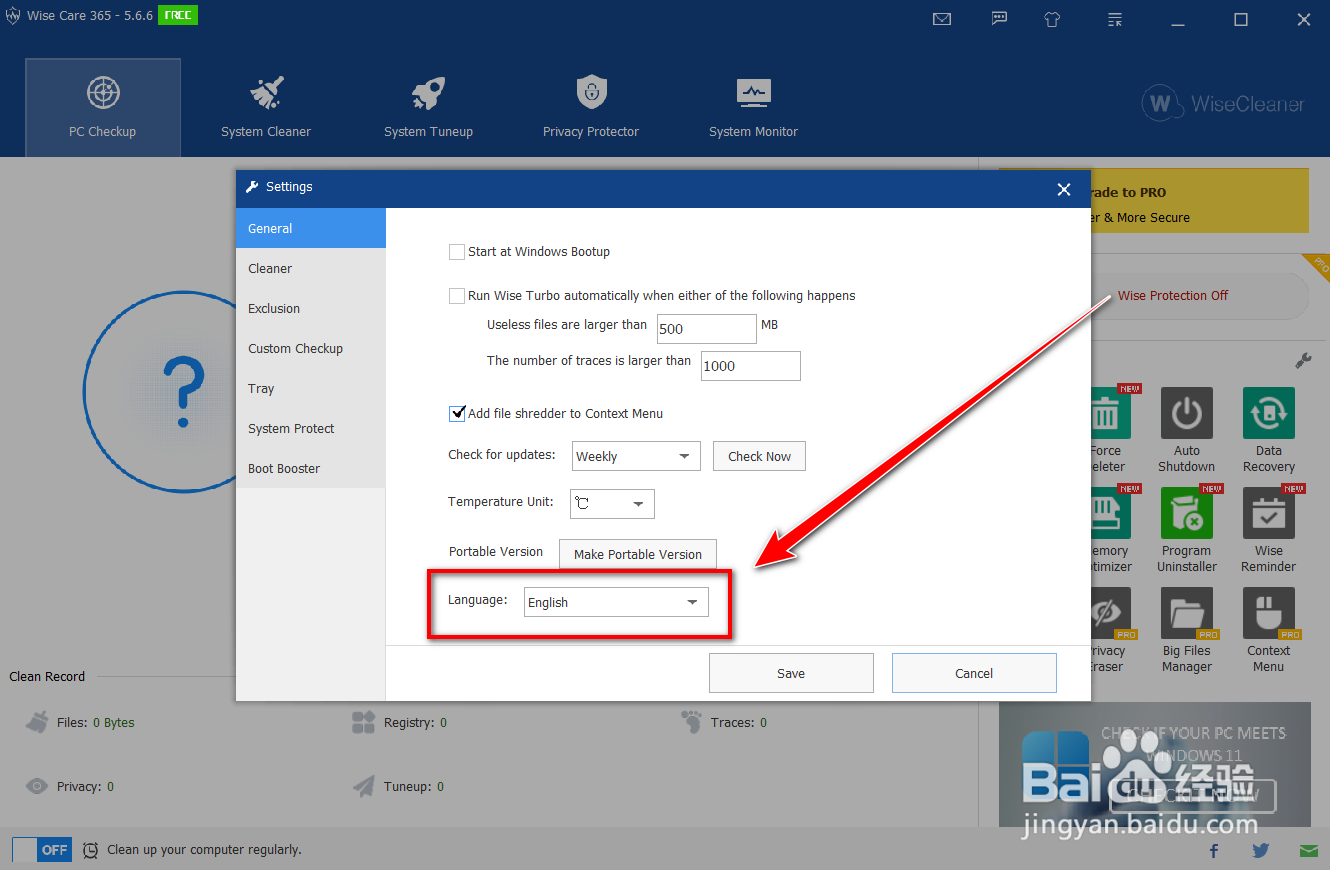Select Tray settings category
The image size is (1330, 870).
pyautogui.click(x=311, y=388)
